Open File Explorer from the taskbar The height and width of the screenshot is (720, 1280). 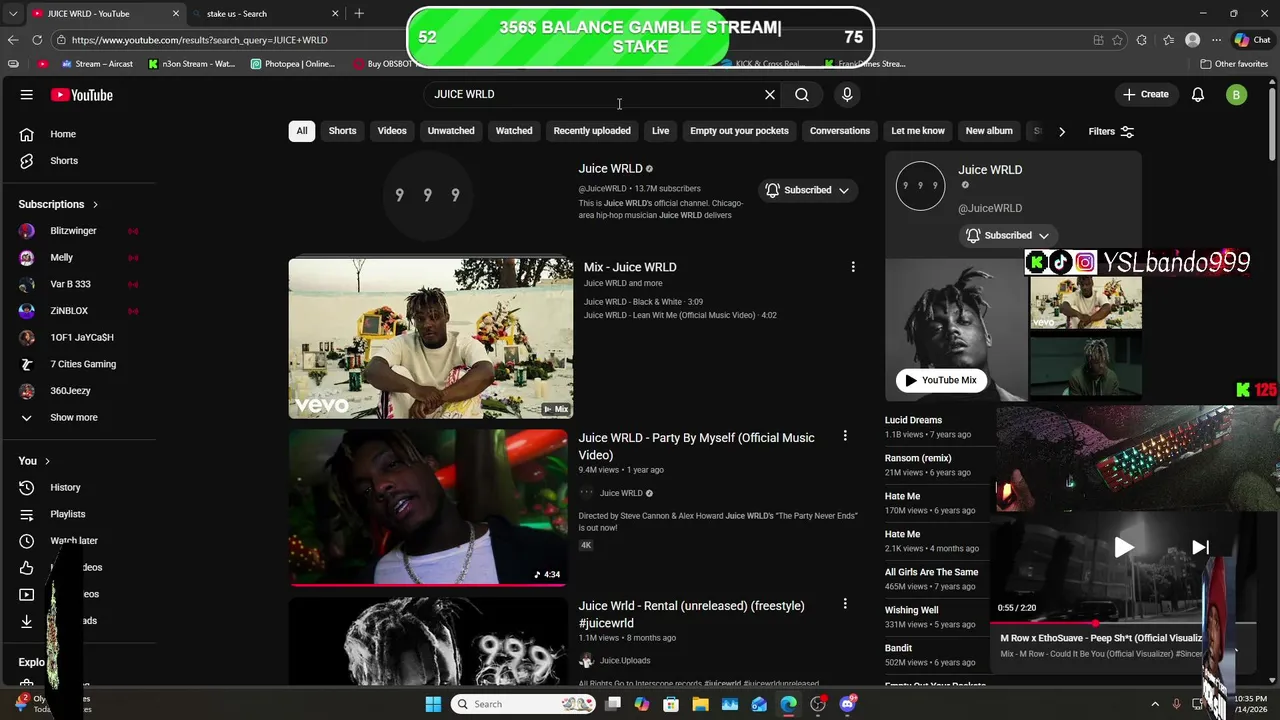(x=700, y=704)
